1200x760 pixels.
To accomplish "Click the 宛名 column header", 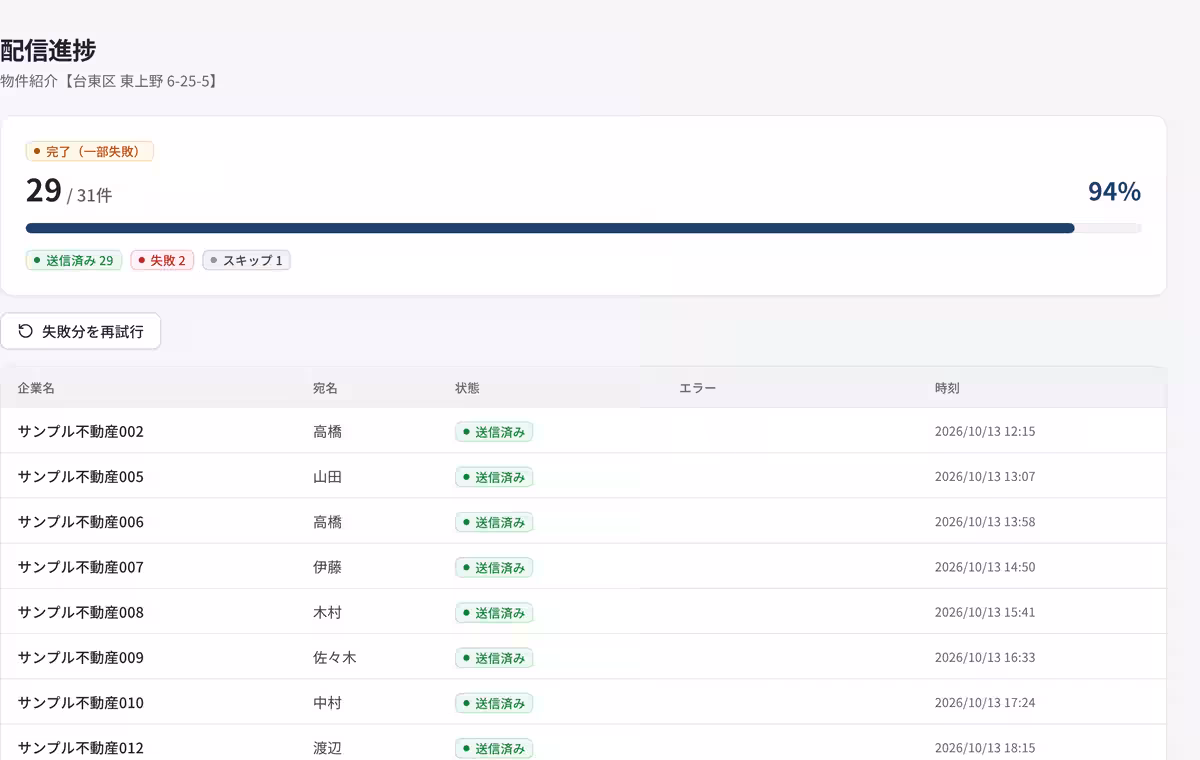I will pos(326,388).
